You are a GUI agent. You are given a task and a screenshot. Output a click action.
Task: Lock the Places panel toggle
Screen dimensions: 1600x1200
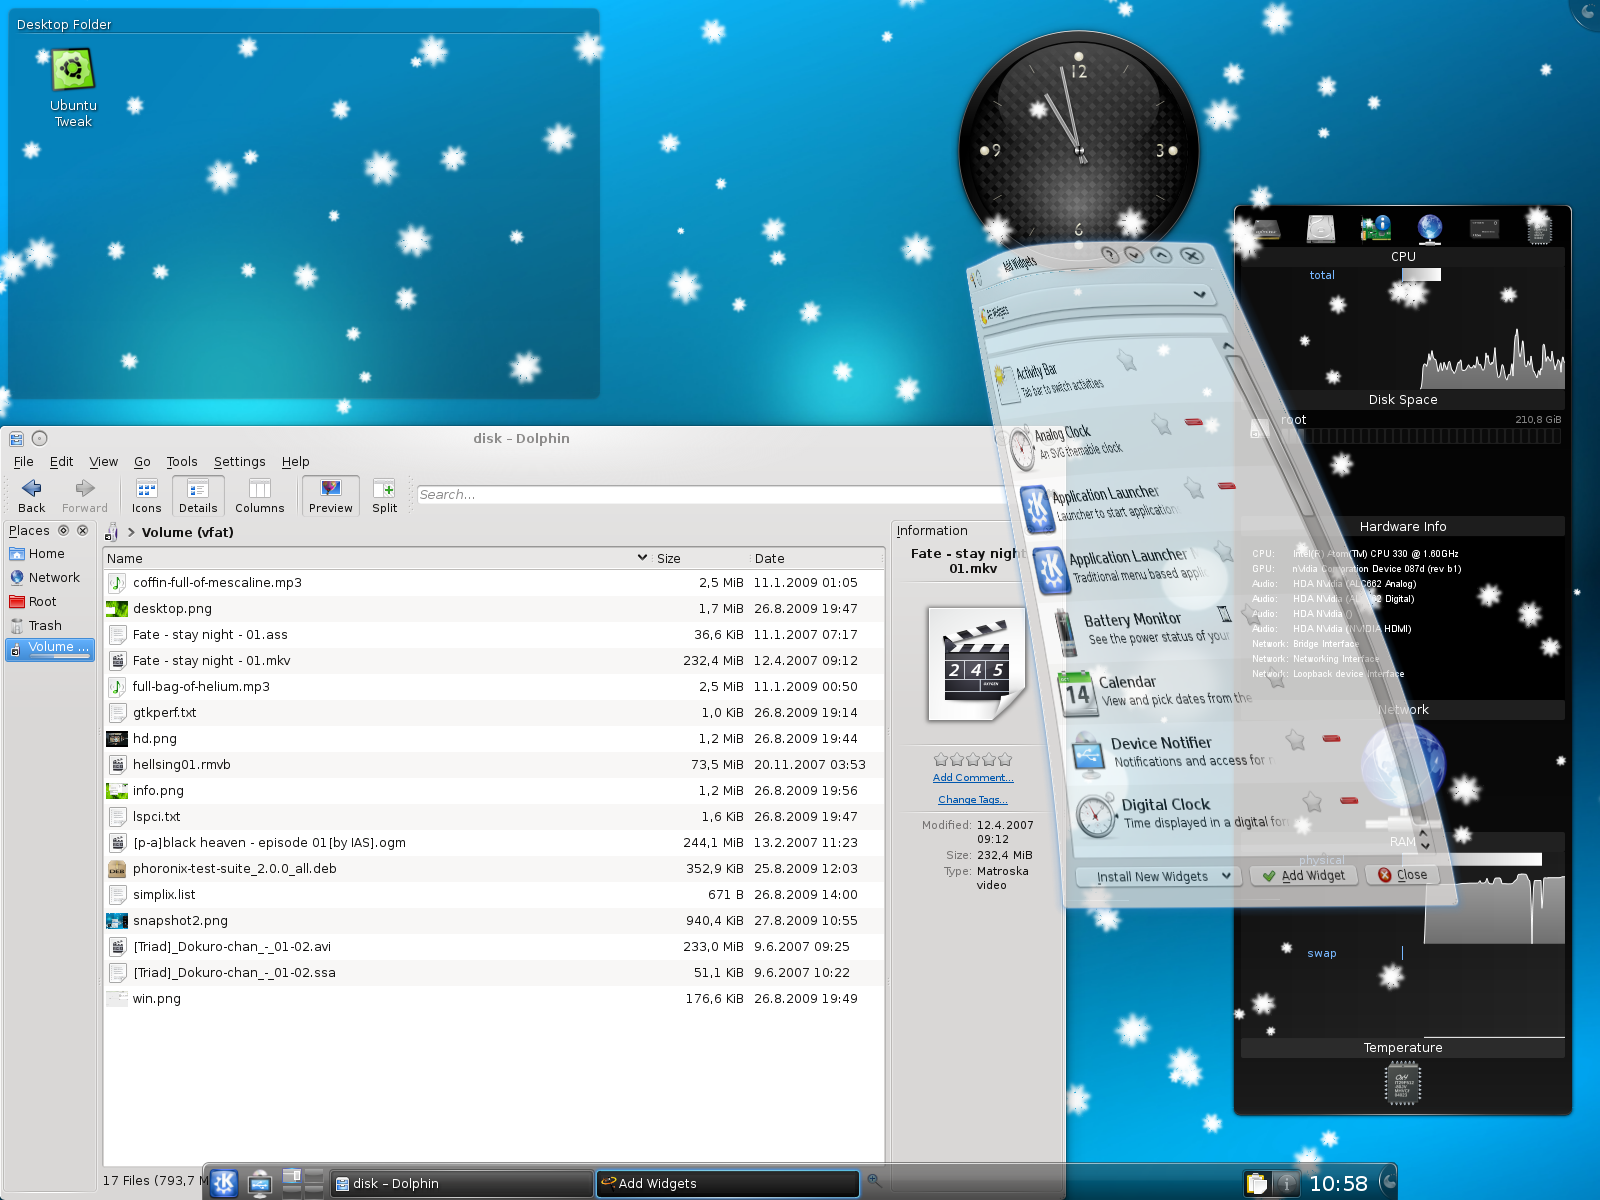click(x=64, y=530)
